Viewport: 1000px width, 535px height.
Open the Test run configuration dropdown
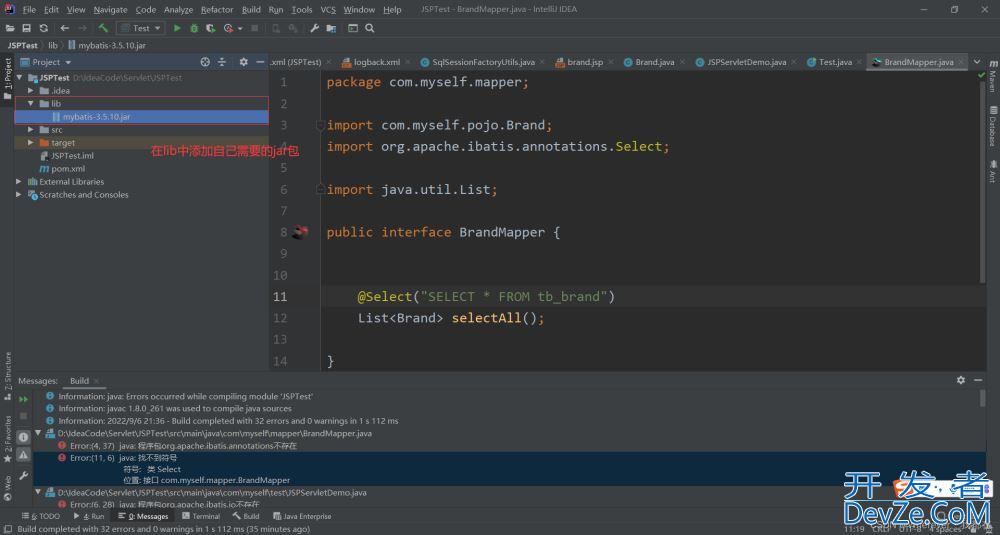pyautogui.click(x=140, y=28)
